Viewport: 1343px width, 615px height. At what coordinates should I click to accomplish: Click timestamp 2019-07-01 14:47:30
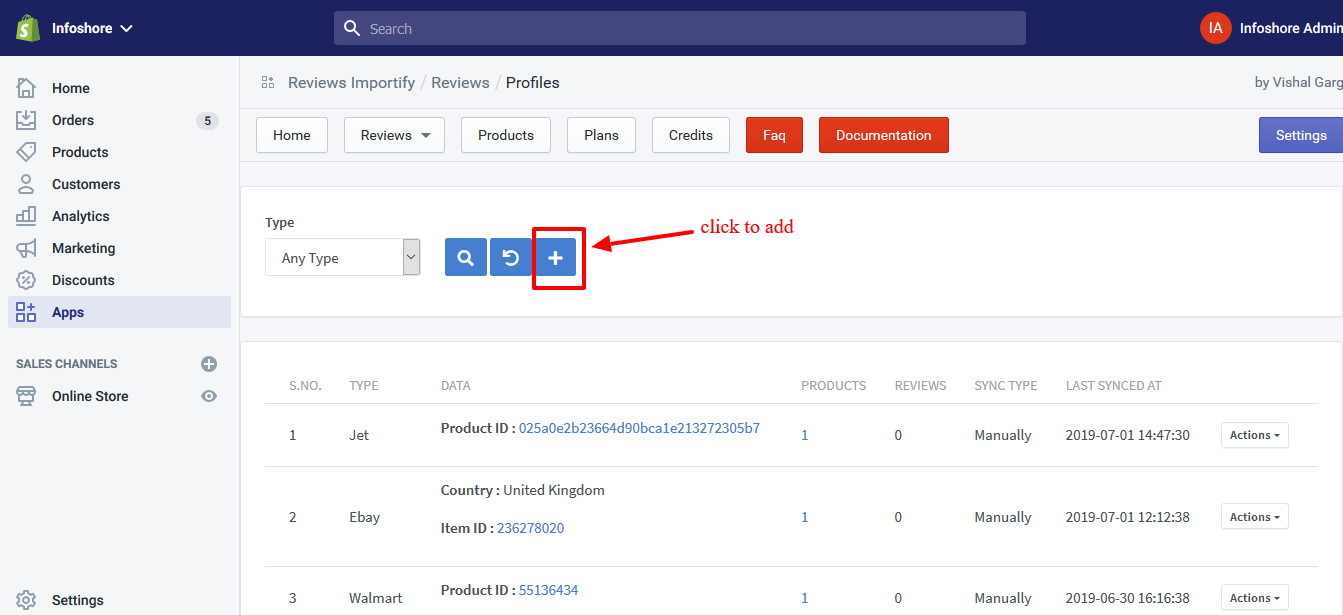click(x=1127, y=435)
